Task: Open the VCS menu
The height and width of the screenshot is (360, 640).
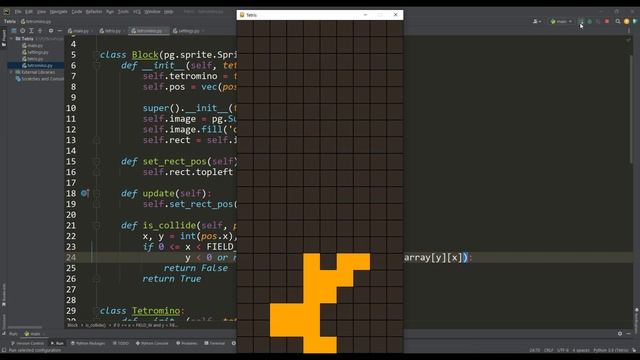Action: tap(137, 12)
